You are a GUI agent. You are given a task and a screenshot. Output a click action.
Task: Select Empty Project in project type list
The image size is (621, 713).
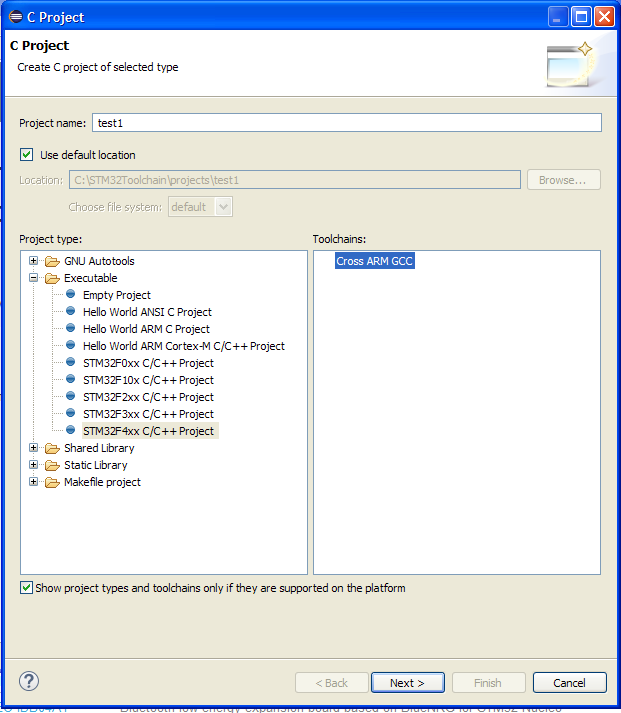117,295
